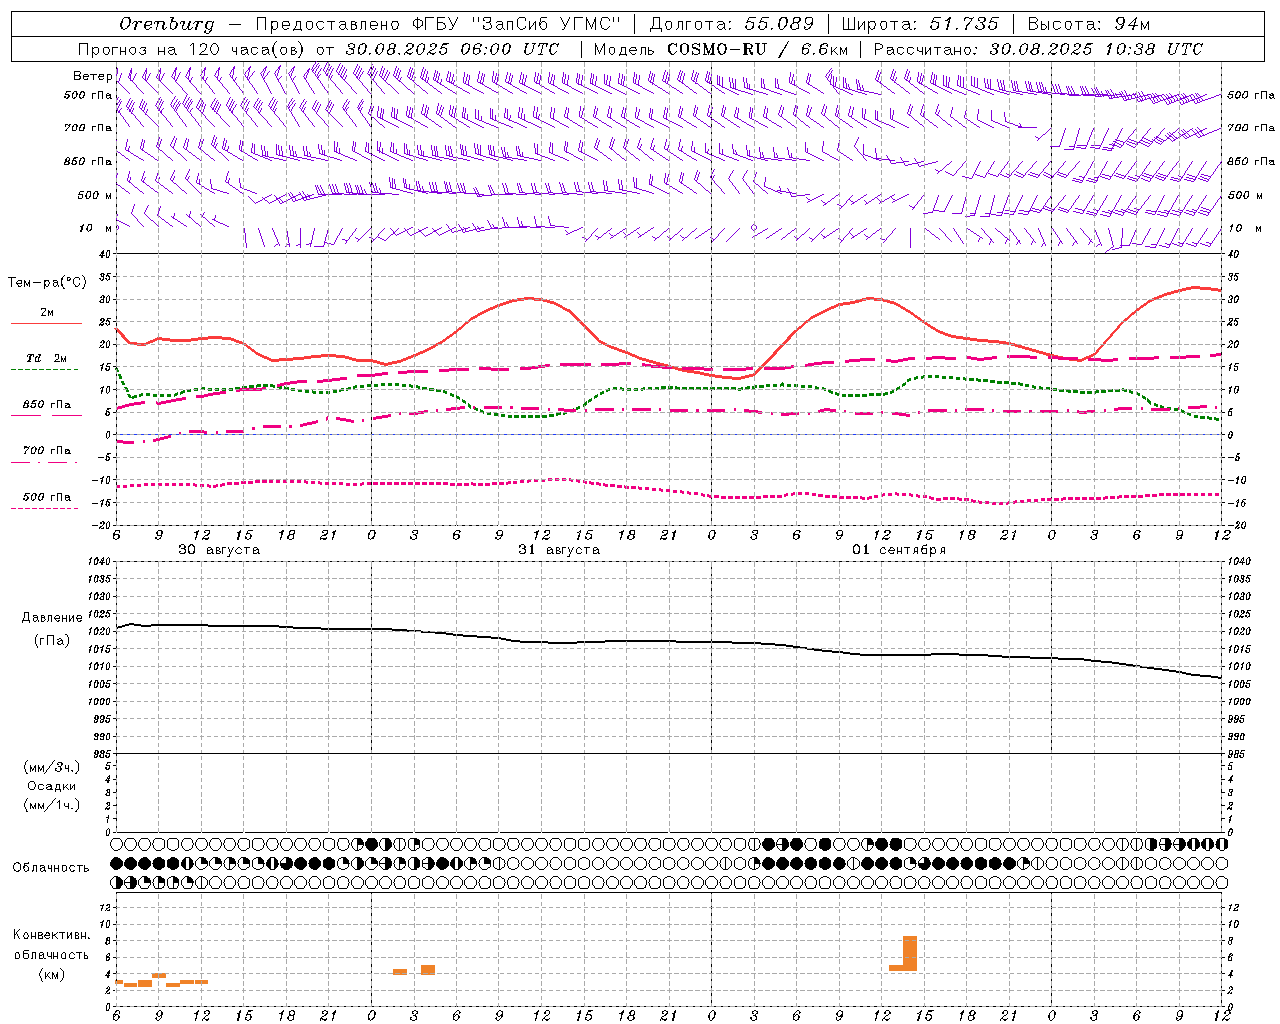Image resolution: width=1280 pixels, height=1024 pixels.
Task: Click the pink dotted 500 гПа legend line
Action: point(44,508)
